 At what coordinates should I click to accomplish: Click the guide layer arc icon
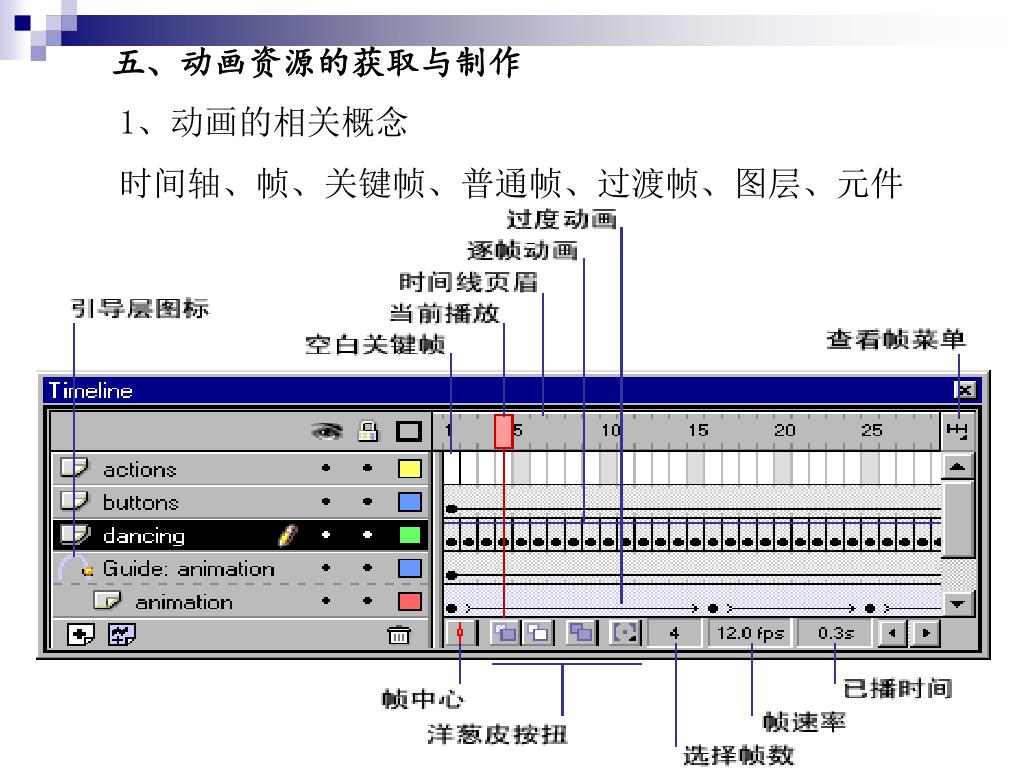[x=75, y=568]
